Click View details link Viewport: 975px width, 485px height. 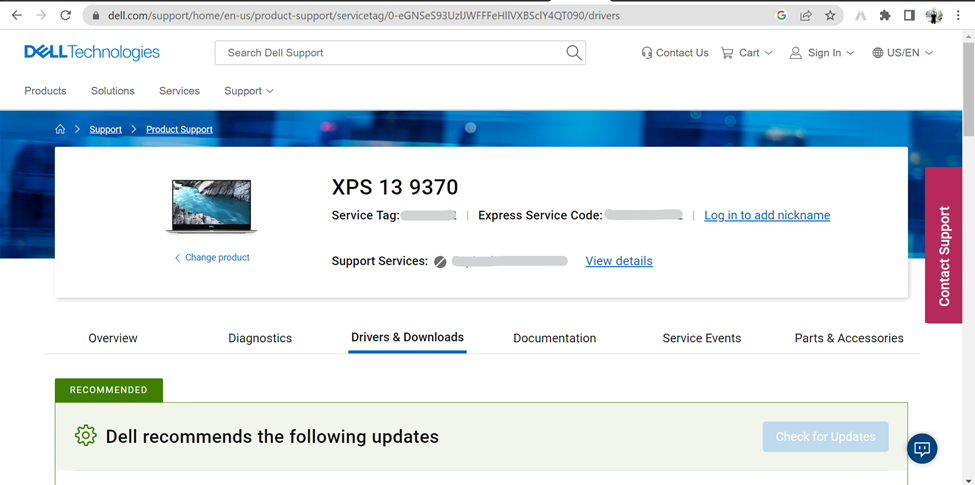pyautogui.click(x=619, y=261)
